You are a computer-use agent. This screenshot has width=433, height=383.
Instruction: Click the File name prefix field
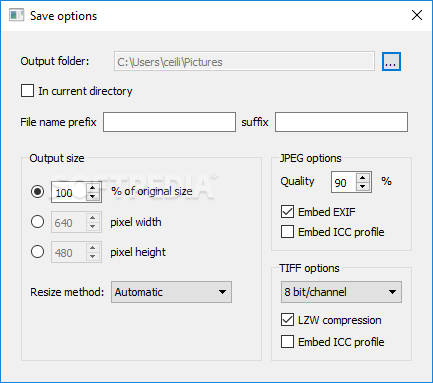tap(169, 122)
